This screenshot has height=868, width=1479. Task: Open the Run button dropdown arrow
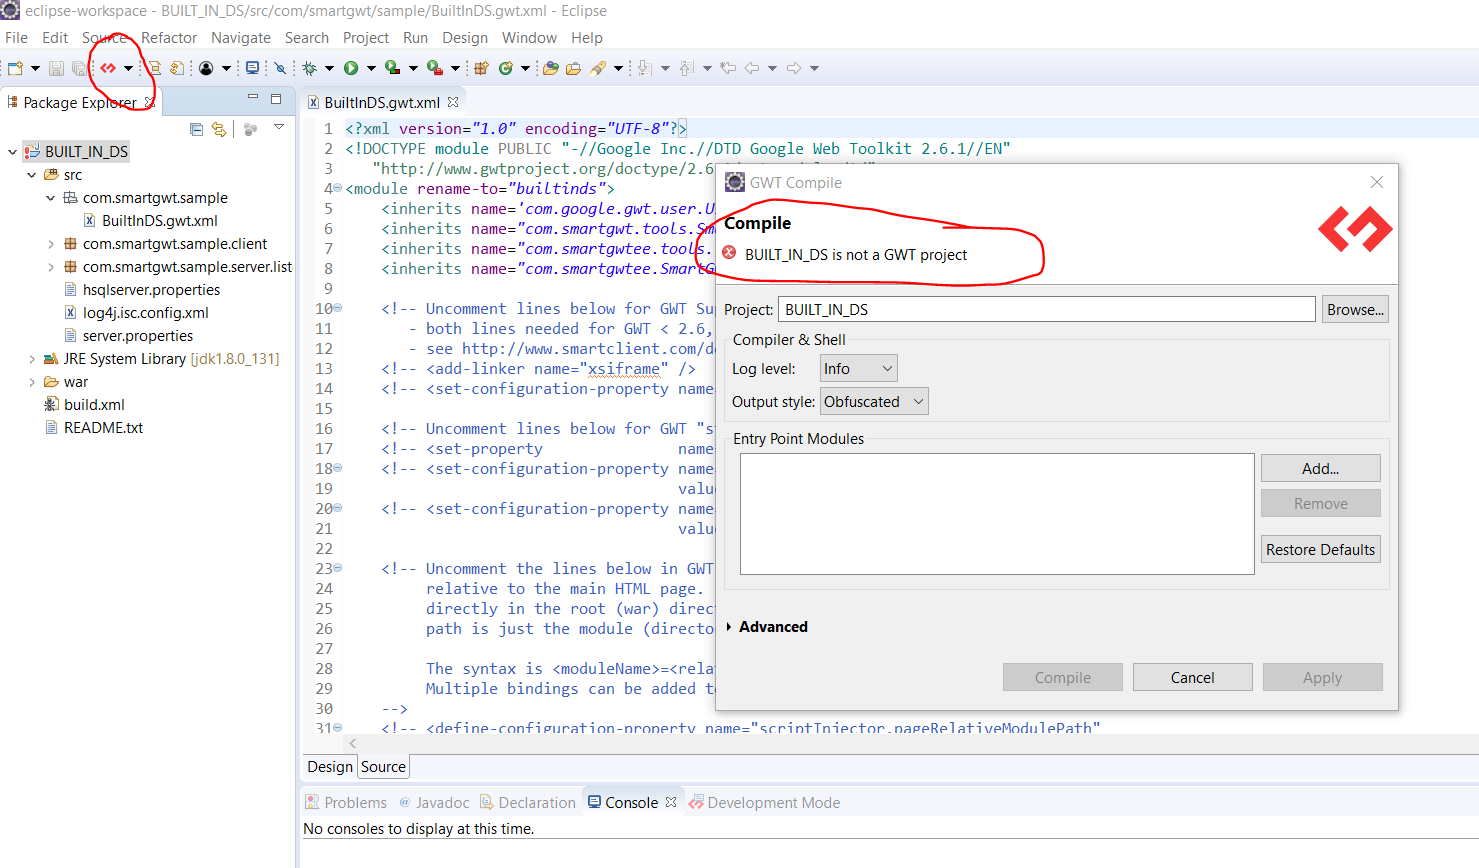pos(371,68)
